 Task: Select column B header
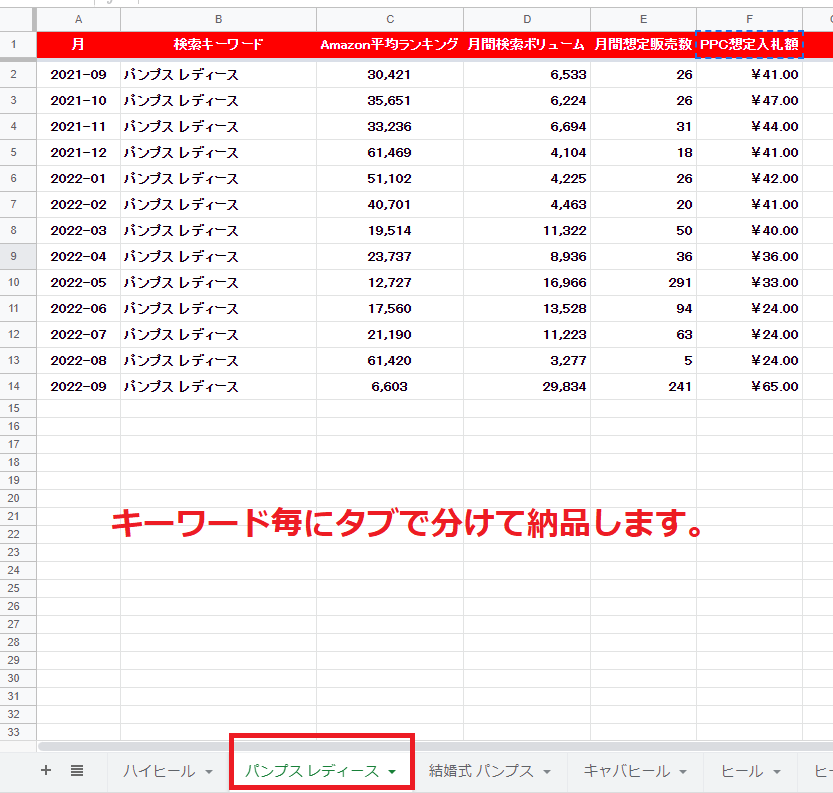(x=218, y=20)
